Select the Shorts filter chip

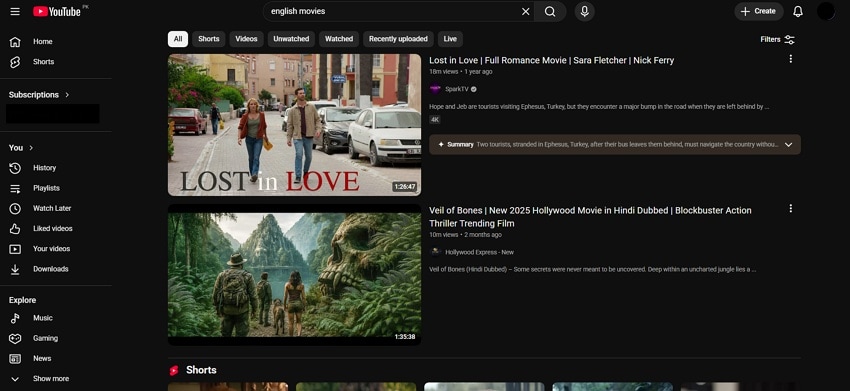[x=209, y=39]
